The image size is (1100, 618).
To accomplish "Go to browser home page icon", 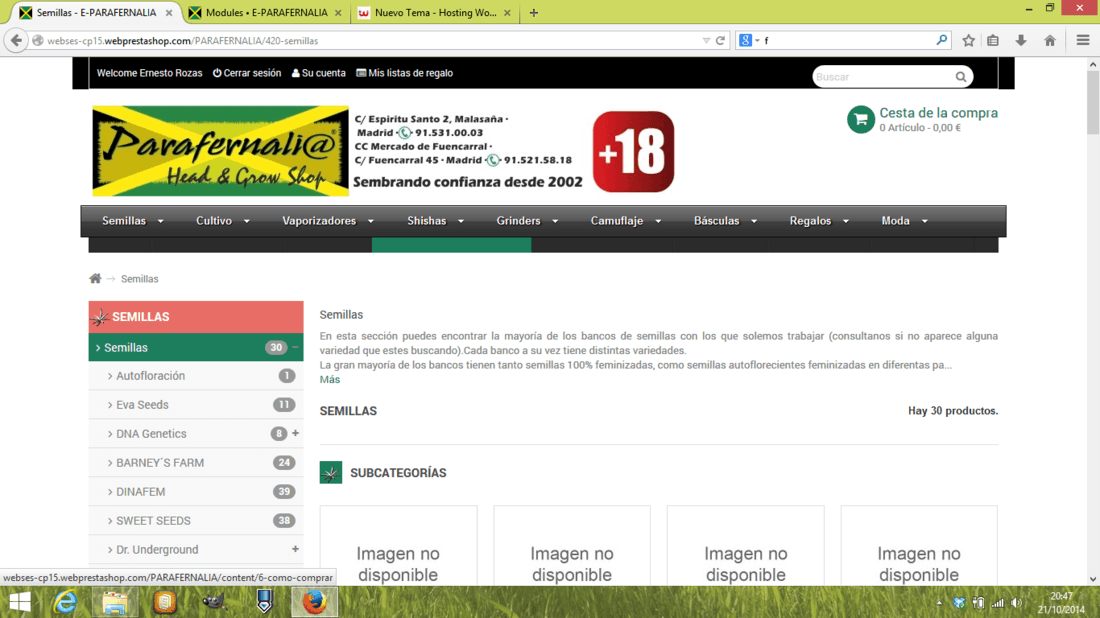I will point(1049,41).
